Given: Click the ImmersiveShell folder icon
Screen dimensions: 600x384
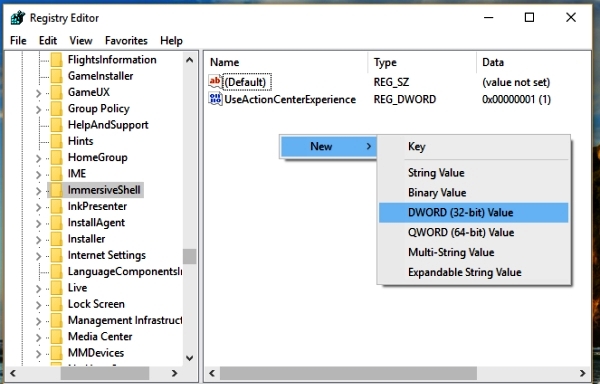Looking at the screenshot, I should (56, 190).
